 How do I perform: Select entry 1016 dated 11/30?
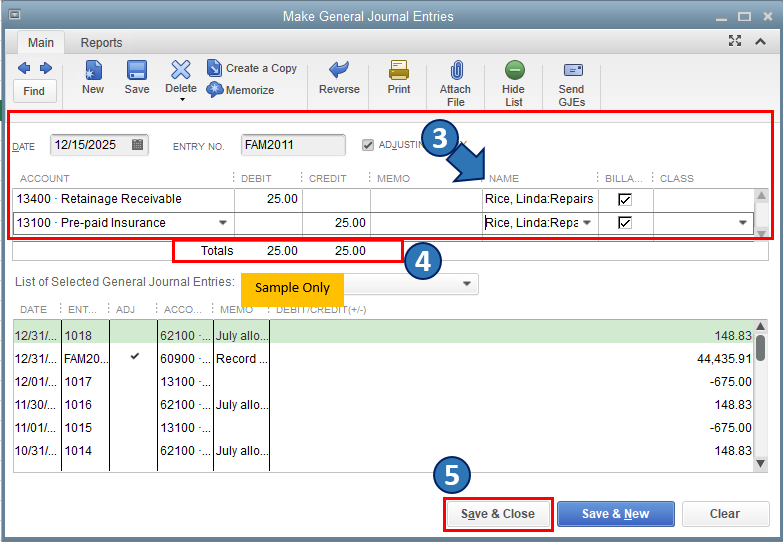(383, 405)
